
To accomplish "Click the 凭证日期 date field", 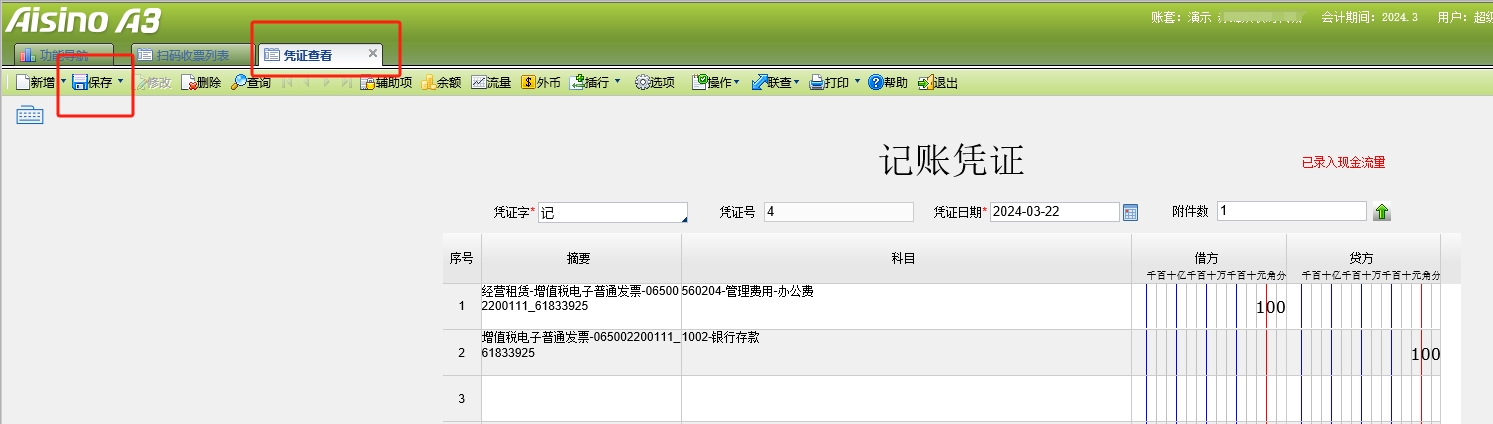I will pos(1054,212).
